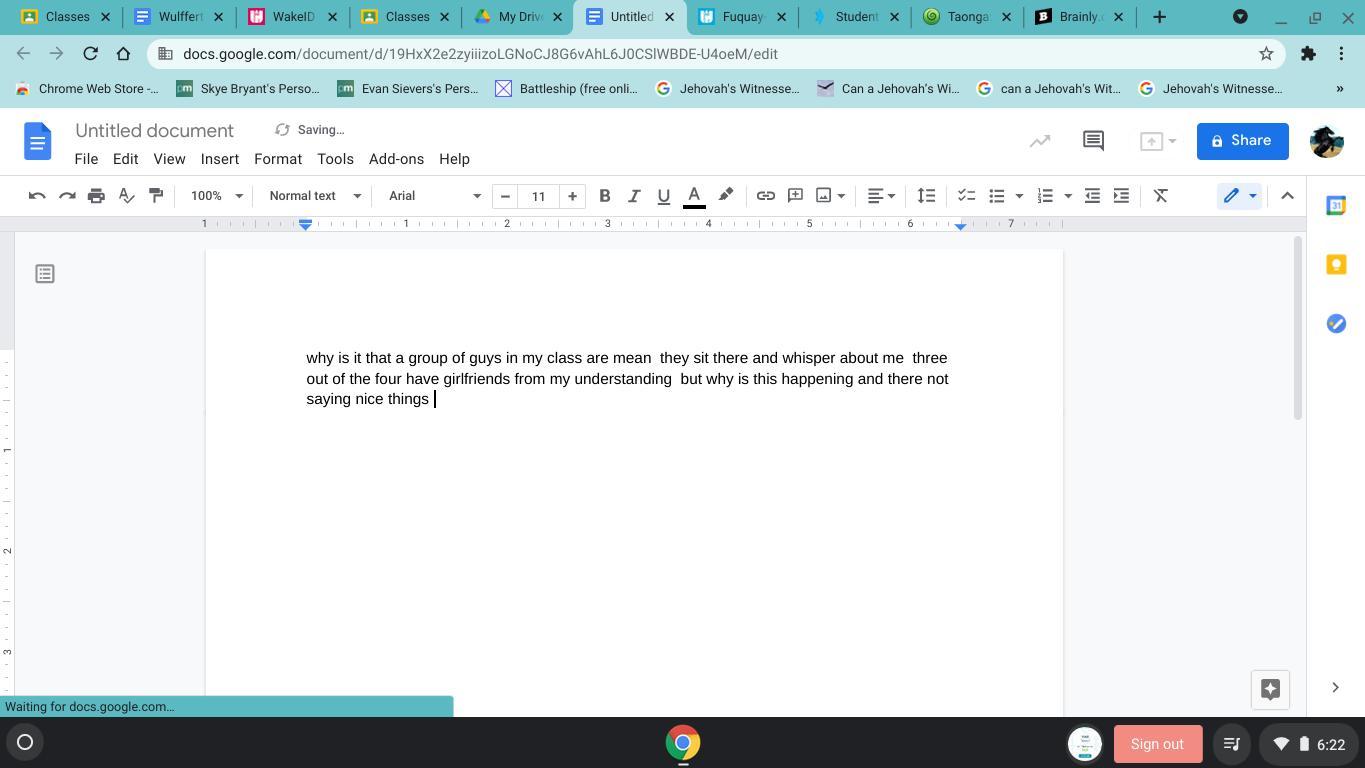
Task: Open the File menu
Action: point(86,159)
